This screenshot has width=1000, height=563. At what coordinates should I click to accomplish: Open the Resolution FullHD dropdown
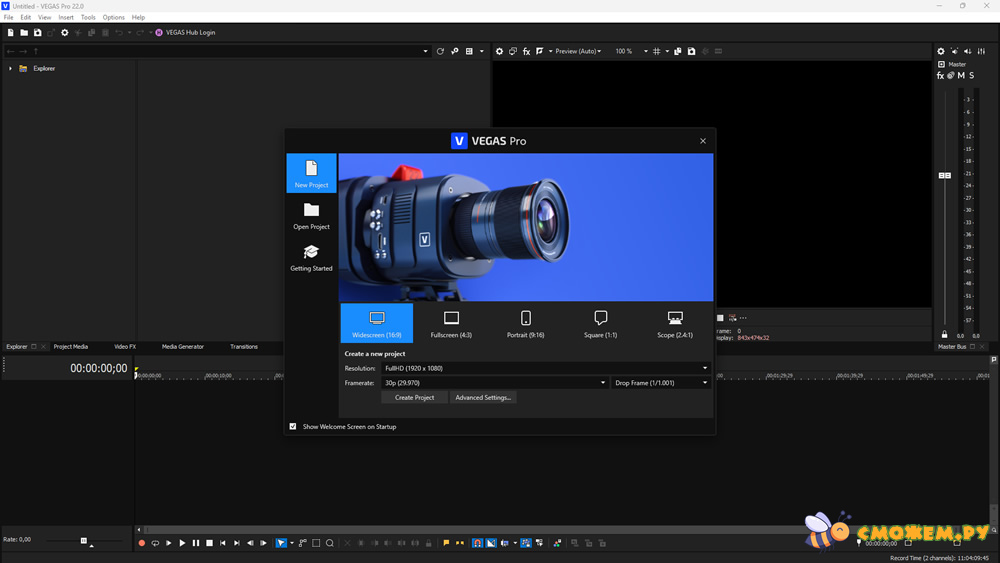[546, 368]
